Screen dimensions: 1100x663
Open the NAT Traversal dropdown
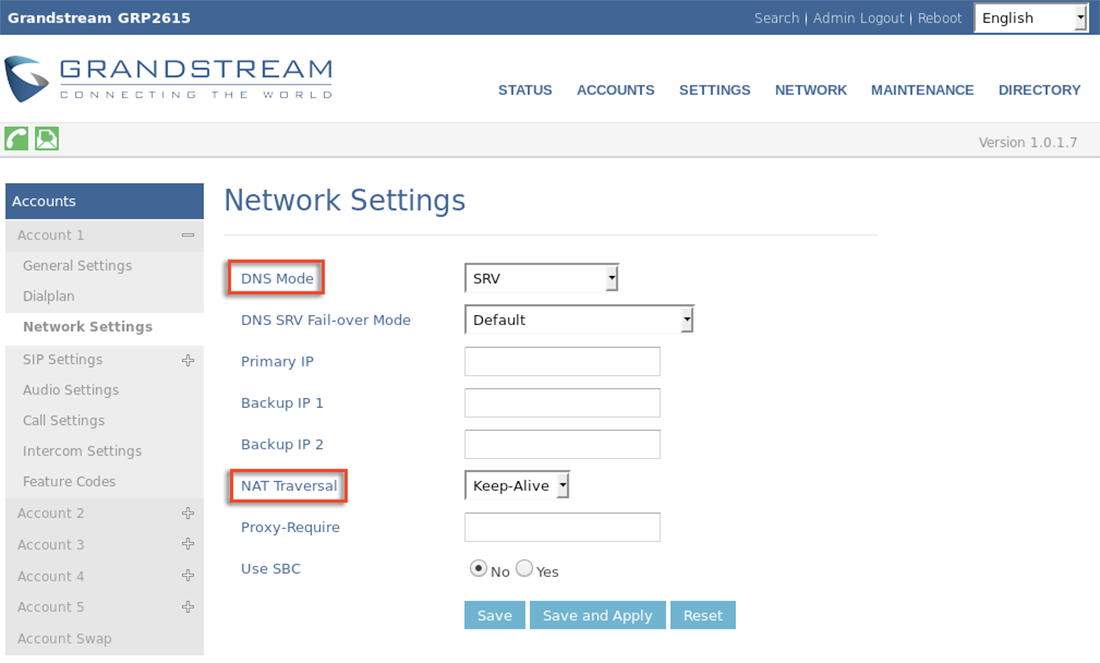pos(517,485)
